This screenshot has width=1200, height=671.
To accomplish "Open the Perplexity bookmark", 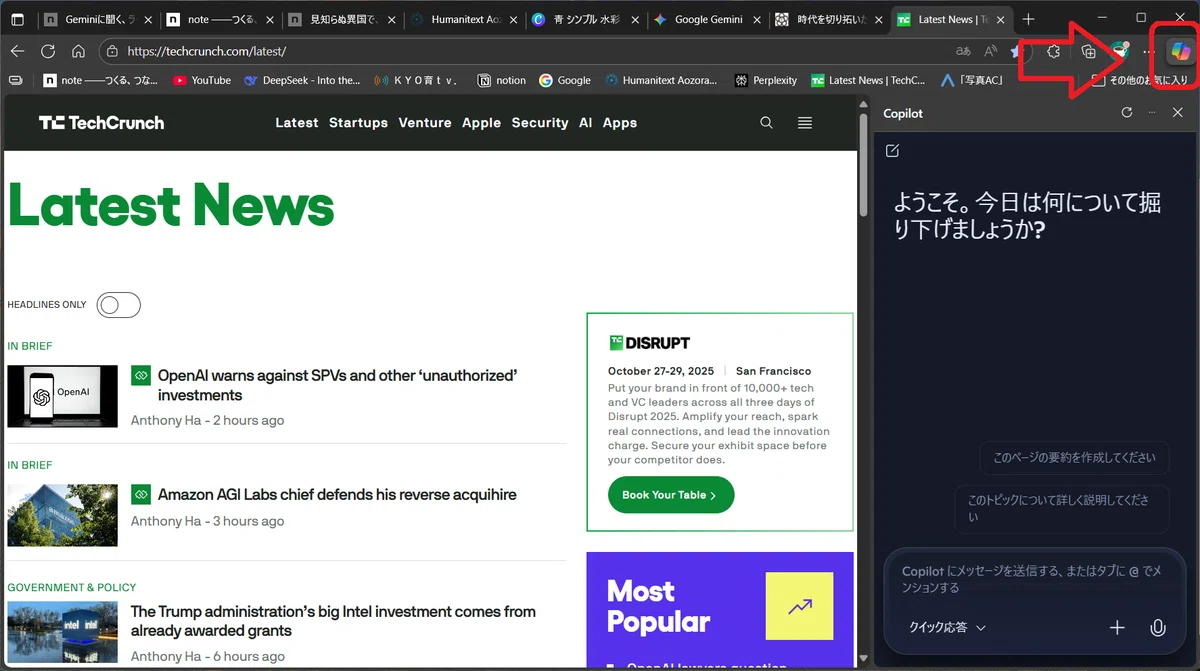I will tap(765, 80).
